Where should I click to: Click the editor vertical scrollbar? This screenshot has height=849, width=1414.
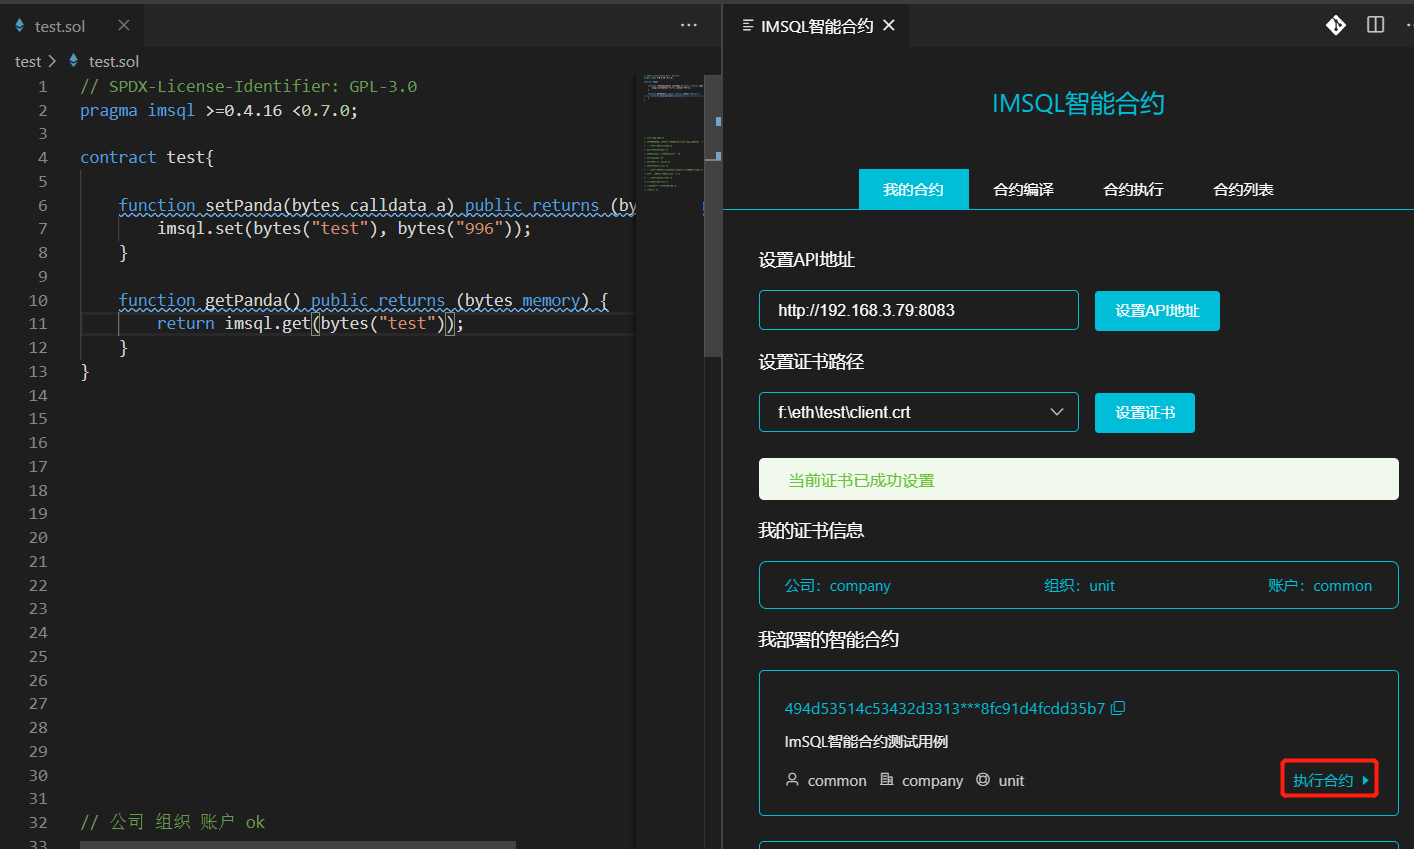[x=713, y=215]
